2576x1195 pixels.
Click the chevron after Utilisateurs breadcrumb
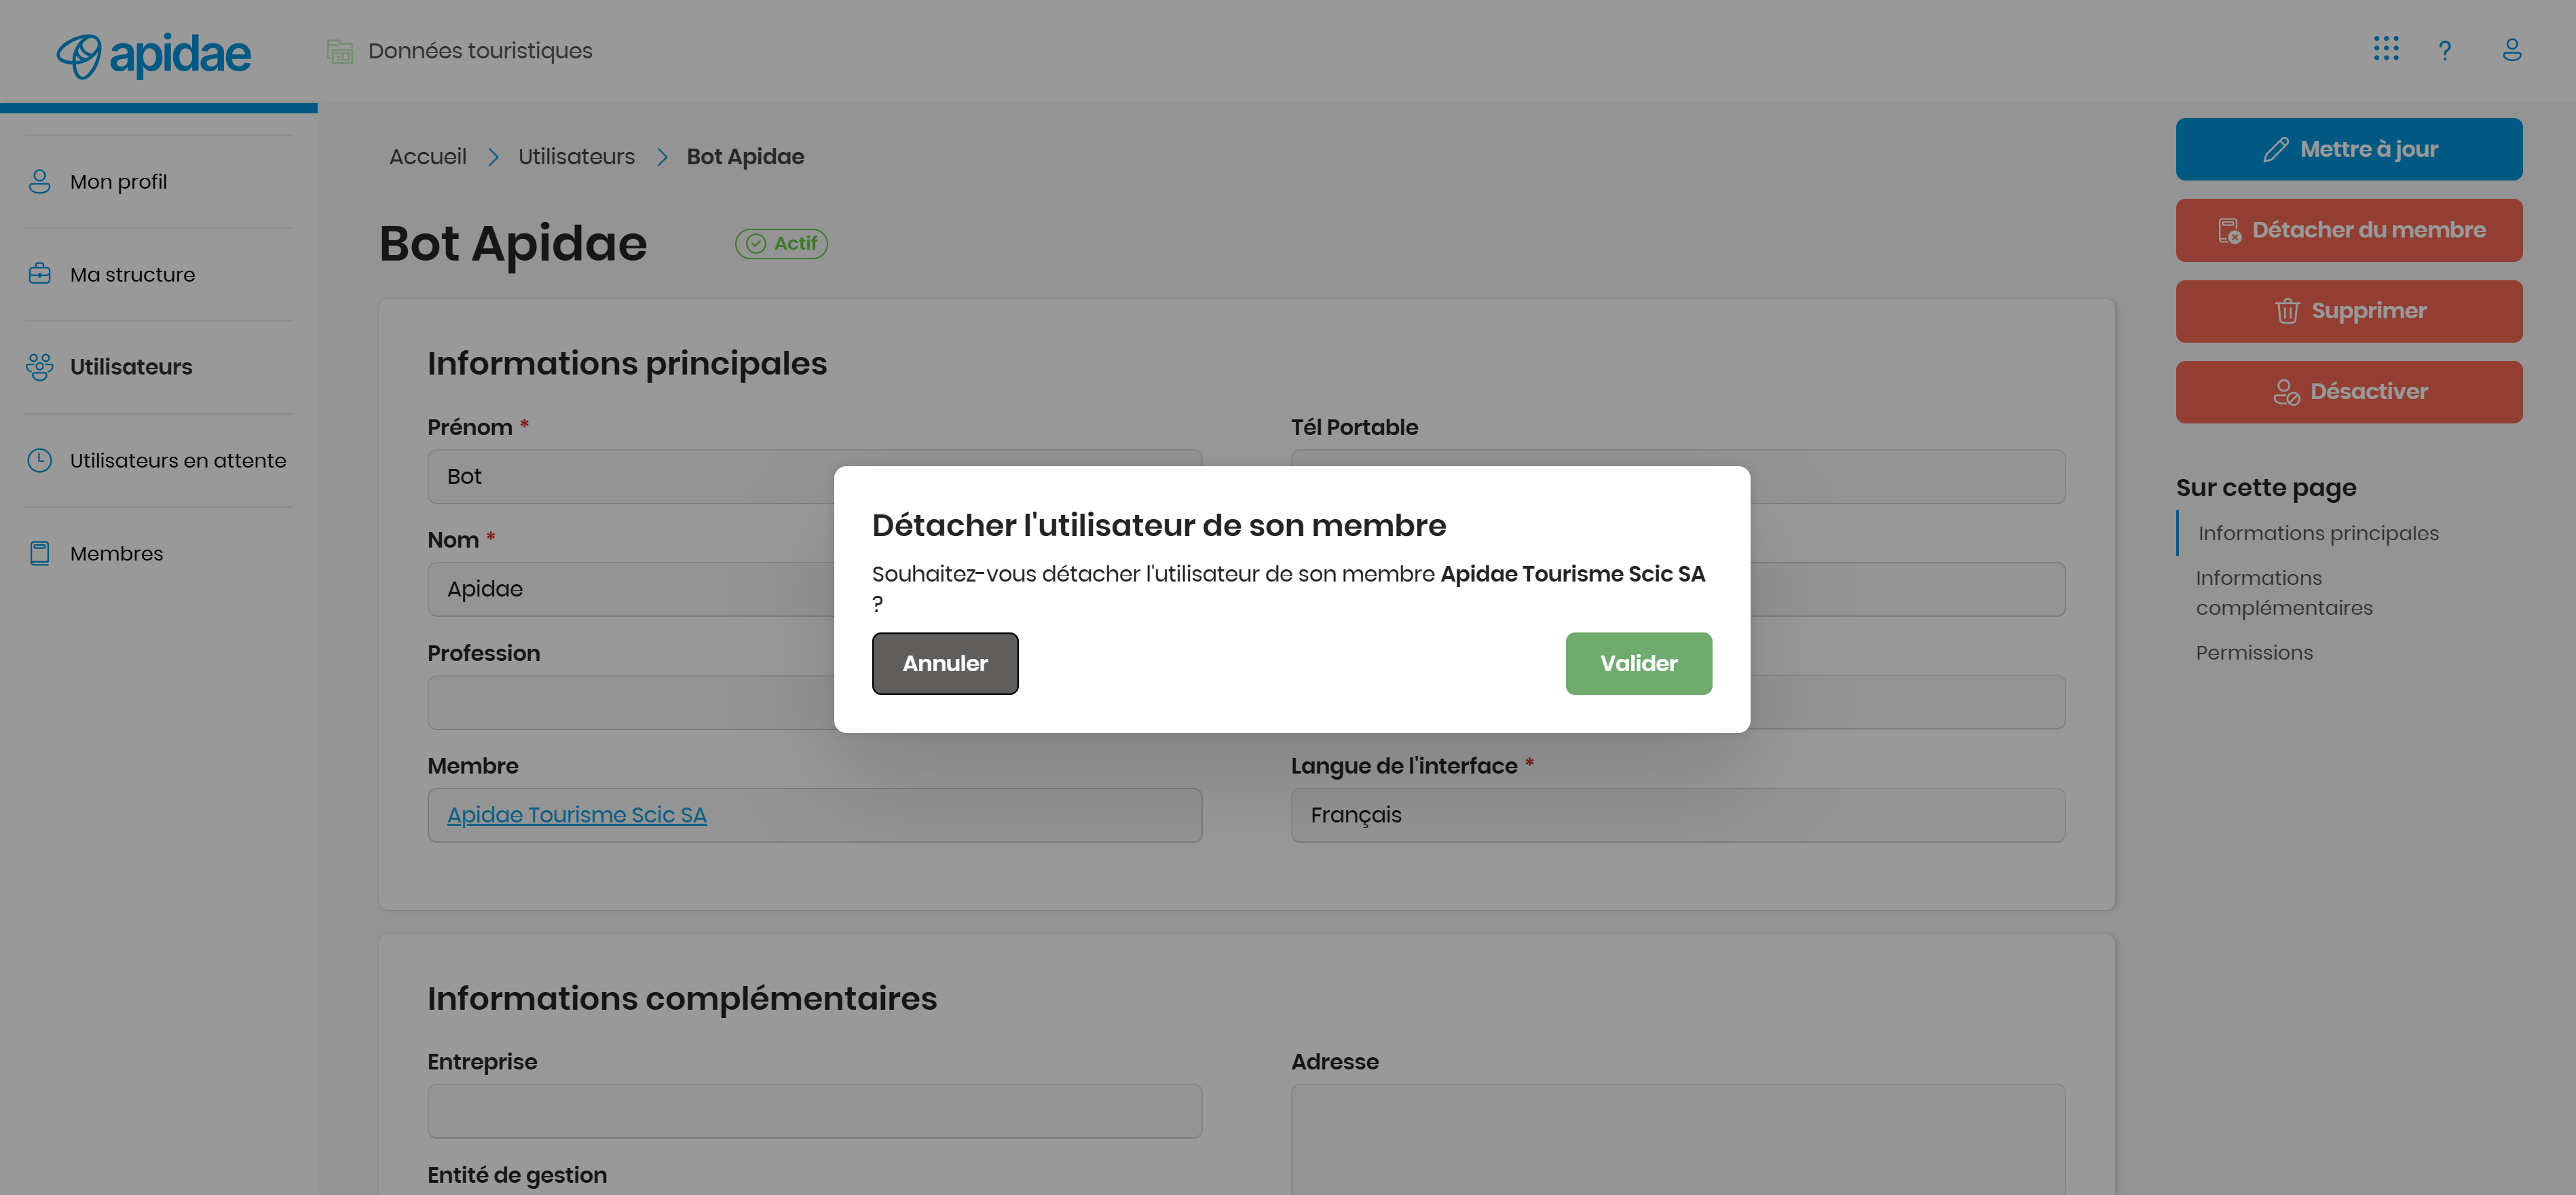662,157
